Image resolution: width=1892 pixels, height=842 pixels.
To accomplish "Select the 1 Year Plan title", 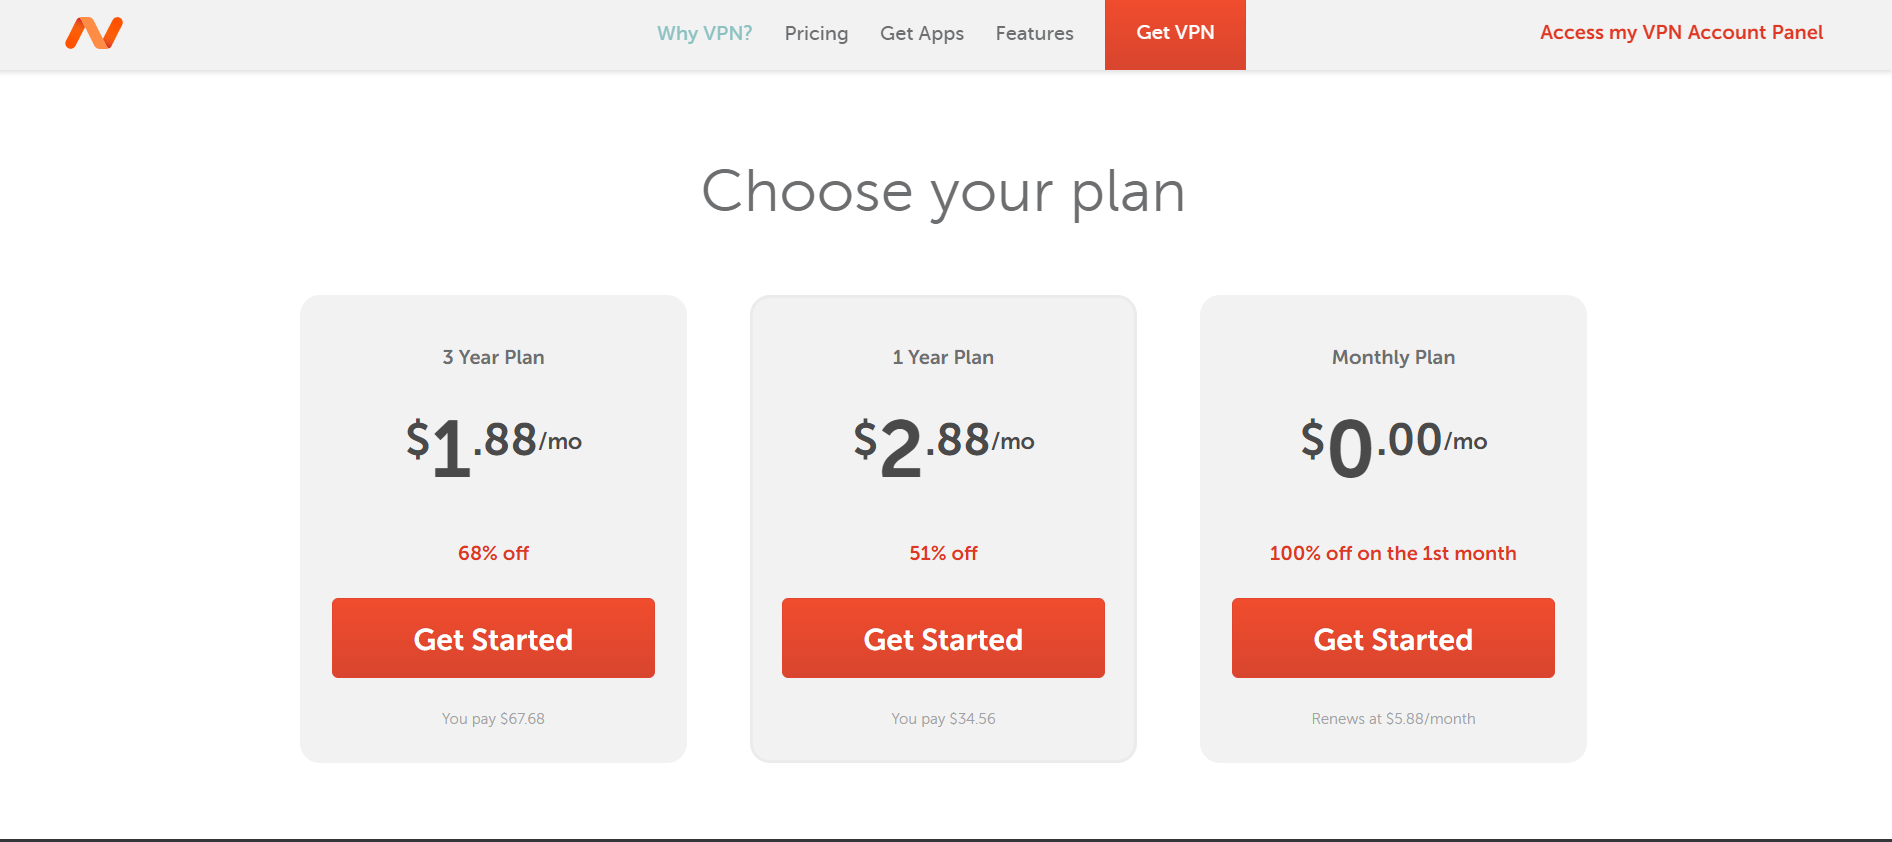I will tap(943, 357).
